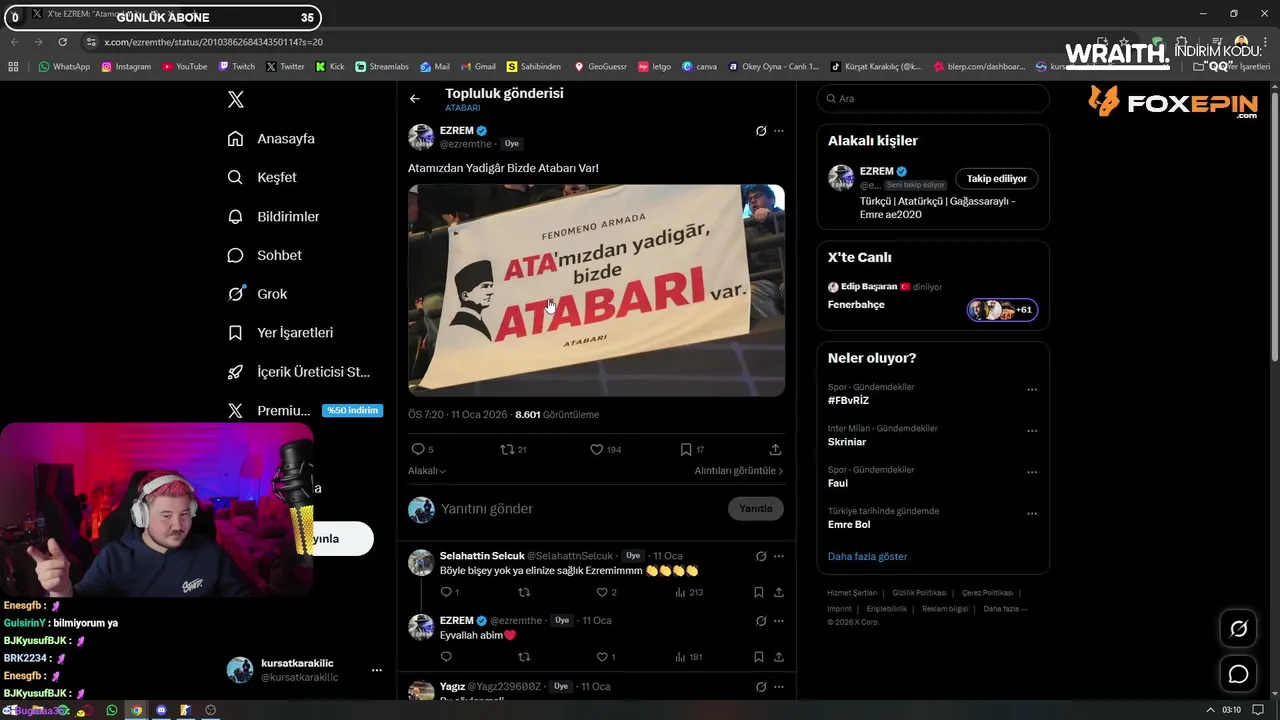This screenshot has width=1280, height=720.
Task: Open the apps grid in bookmarks bar
Action: [x=13, y=67]
